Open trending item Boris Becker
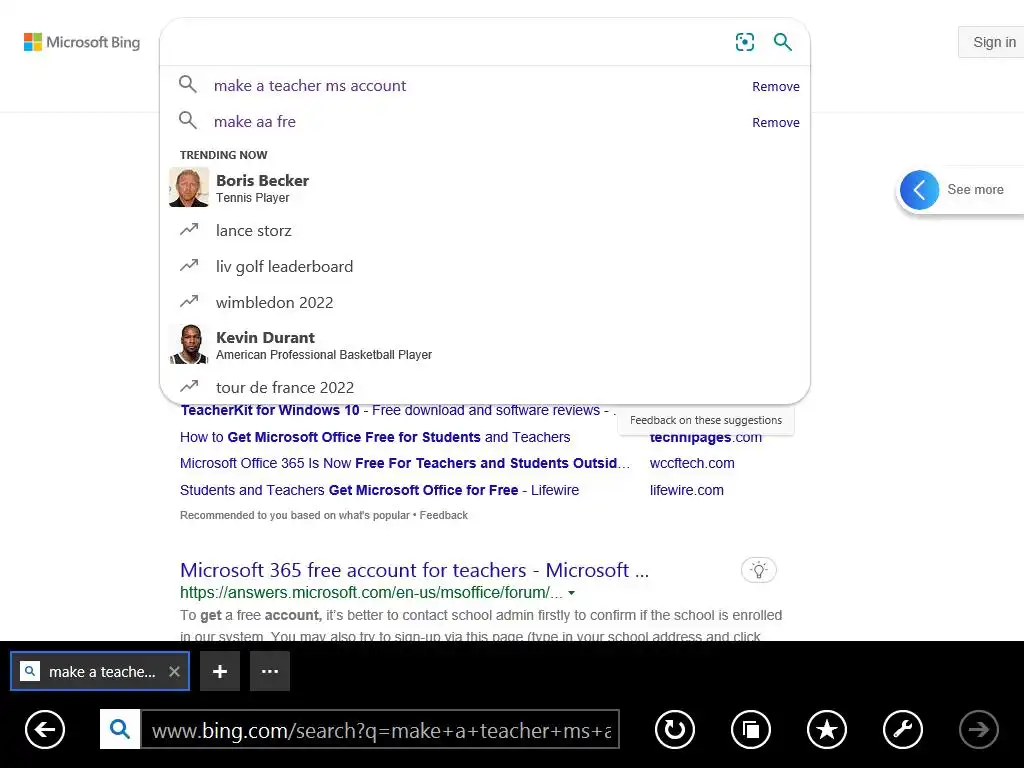Screen dimensions: 1024x768 click(485, 188)
